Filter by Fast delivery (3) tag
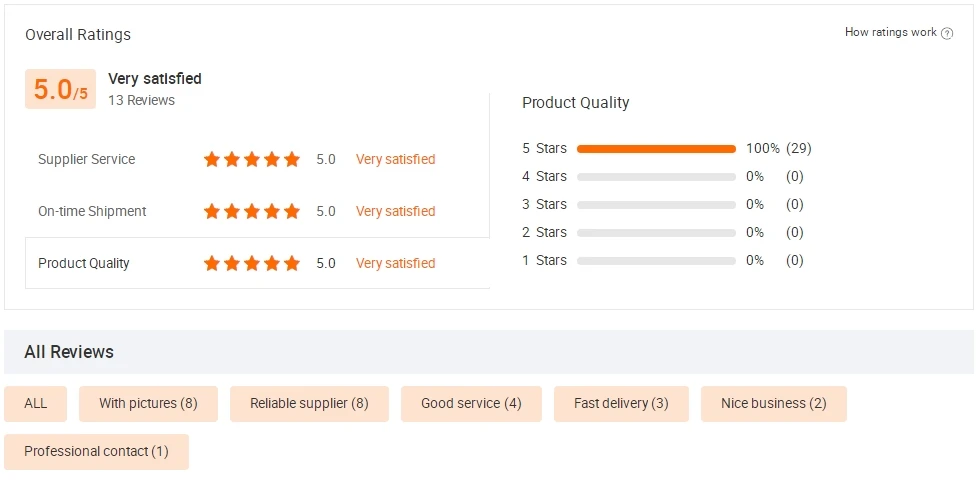The image size is (980, 485). point(621,404)
